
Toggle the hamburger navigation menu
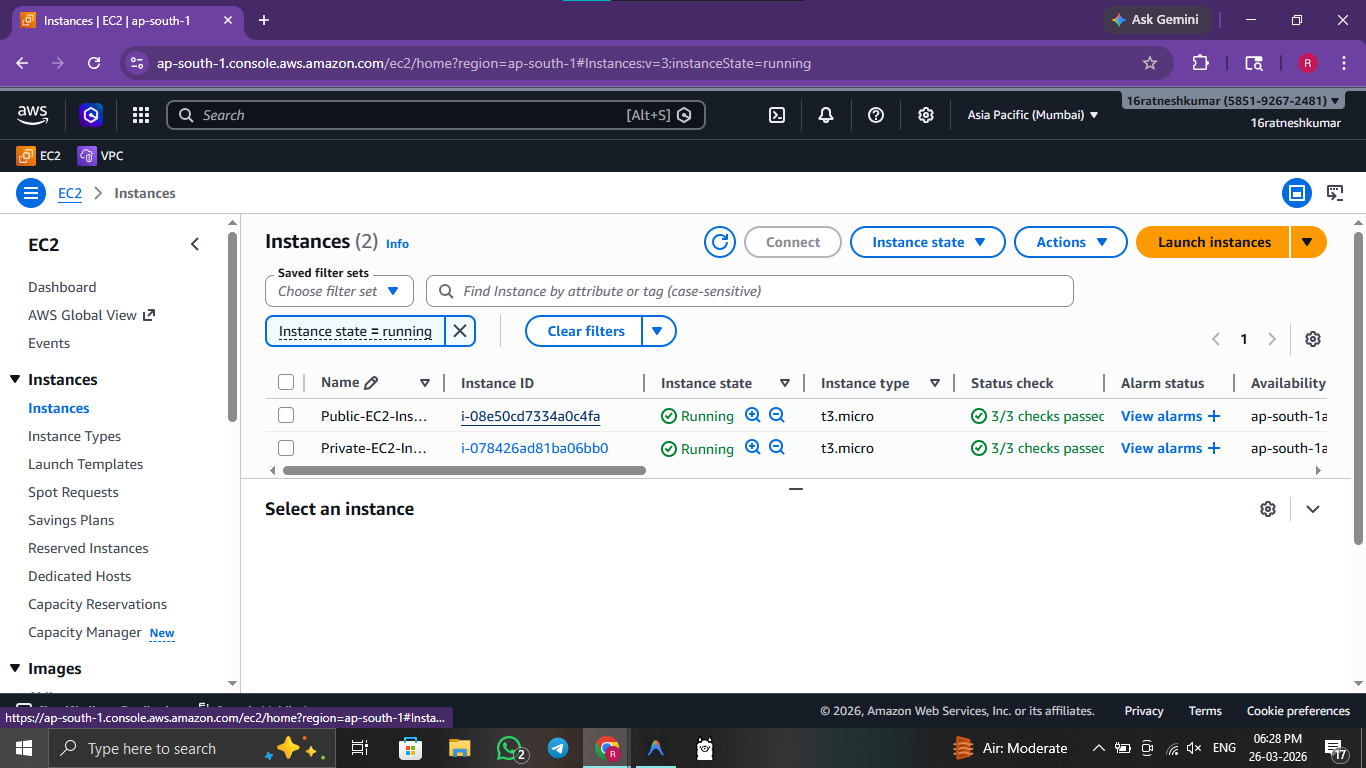[31, 193]
